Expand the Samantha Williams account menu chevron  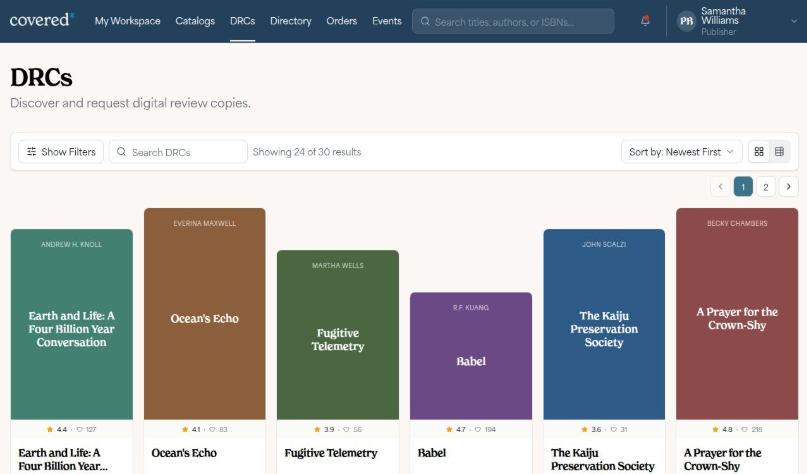pos(794,21)
